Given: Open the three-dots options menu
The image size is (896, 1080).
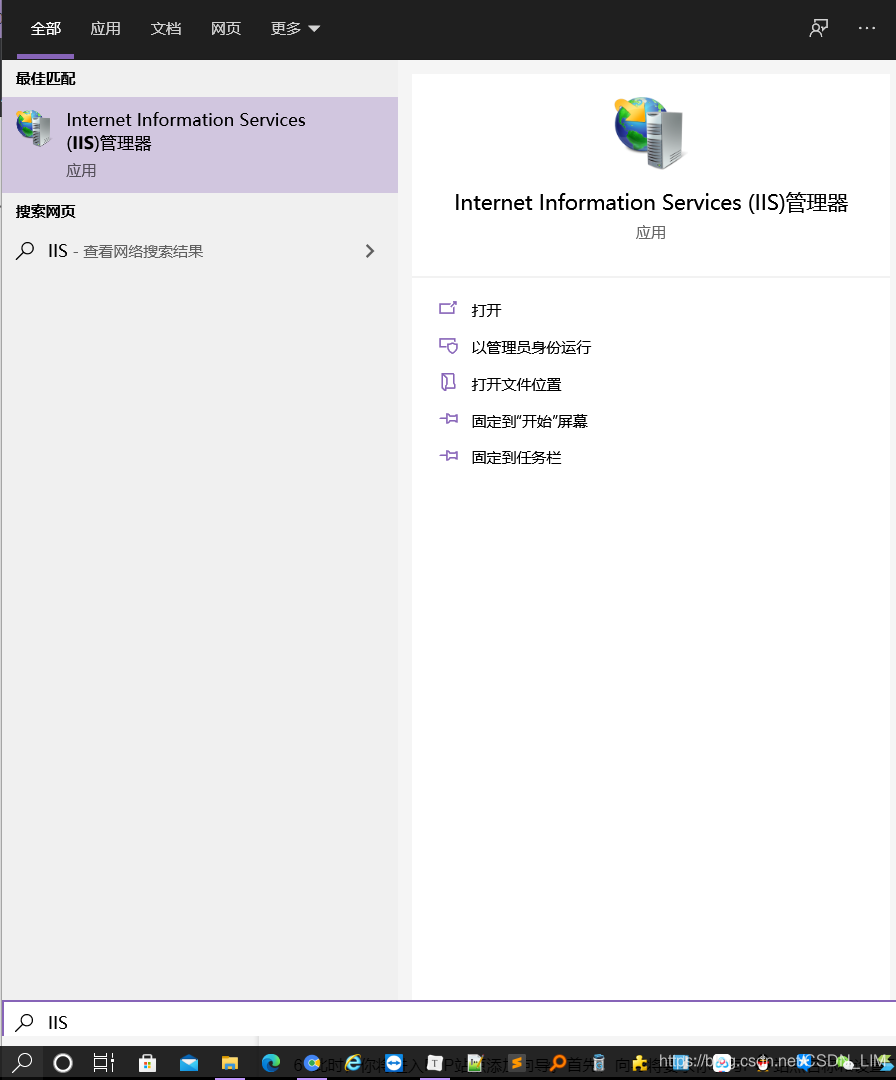Looking at the screenshot, I should pyautogui.click(x=867, y=28).
